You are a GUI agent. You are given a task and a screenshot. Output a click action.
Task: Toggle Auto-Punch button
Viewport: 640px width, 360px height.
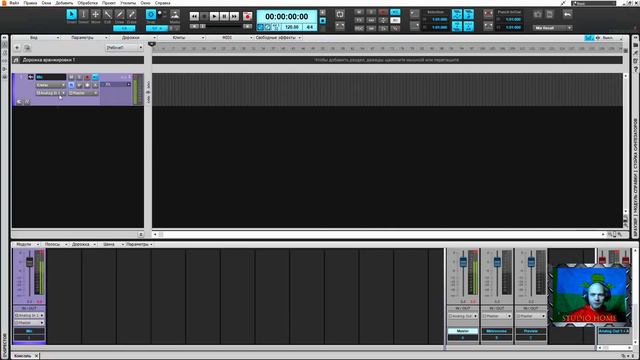(x=488, y=14)
